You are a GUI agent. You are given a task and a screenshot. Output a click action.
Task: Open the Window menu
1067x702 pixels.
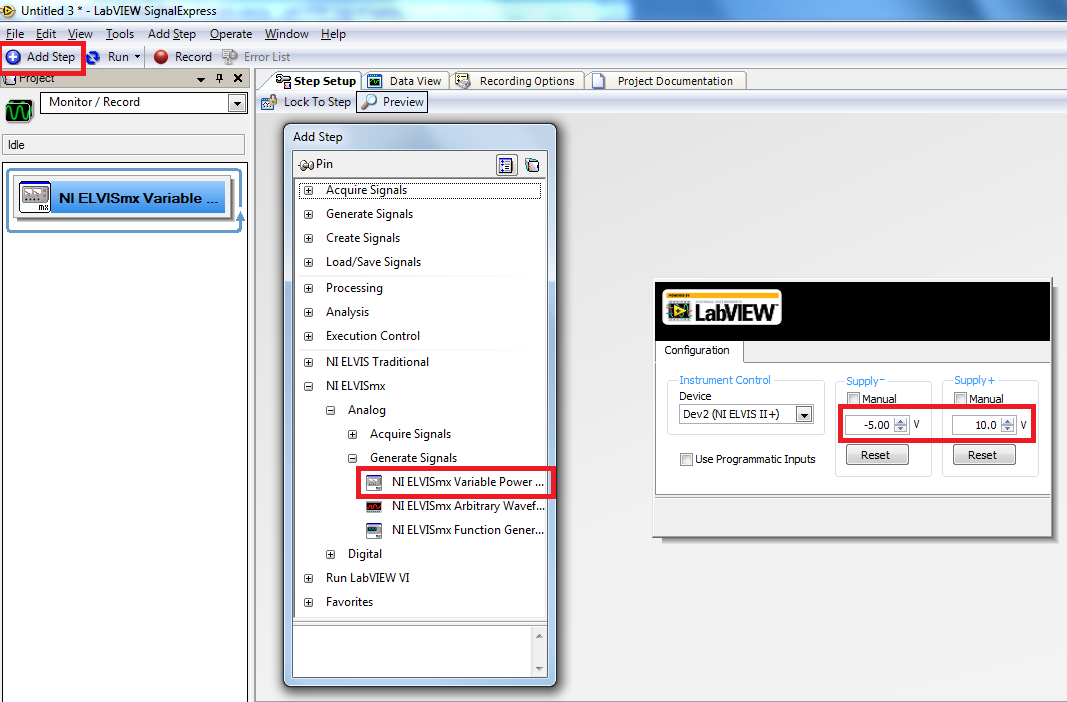point(286,34)
